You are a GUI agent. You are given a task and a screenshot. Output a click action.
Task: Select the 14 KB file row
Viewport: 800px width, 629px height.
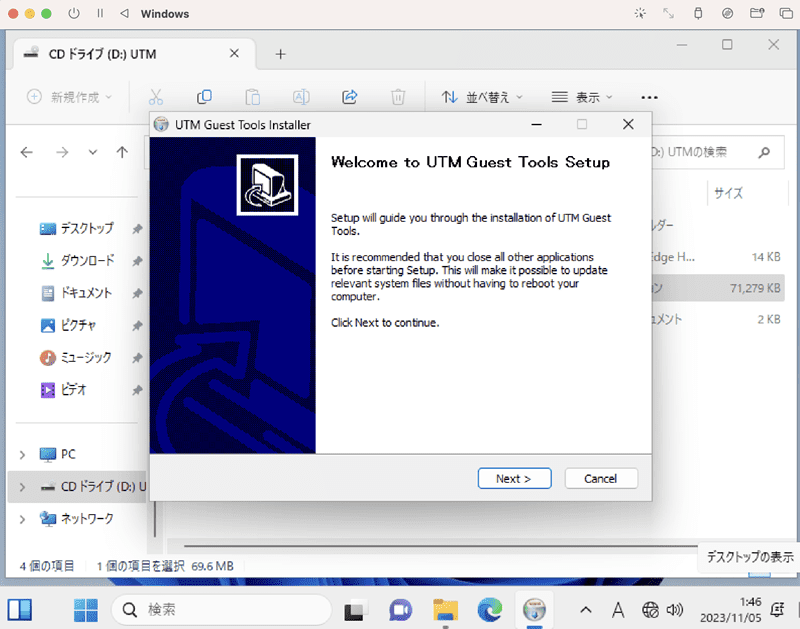(x=718, y=257)
